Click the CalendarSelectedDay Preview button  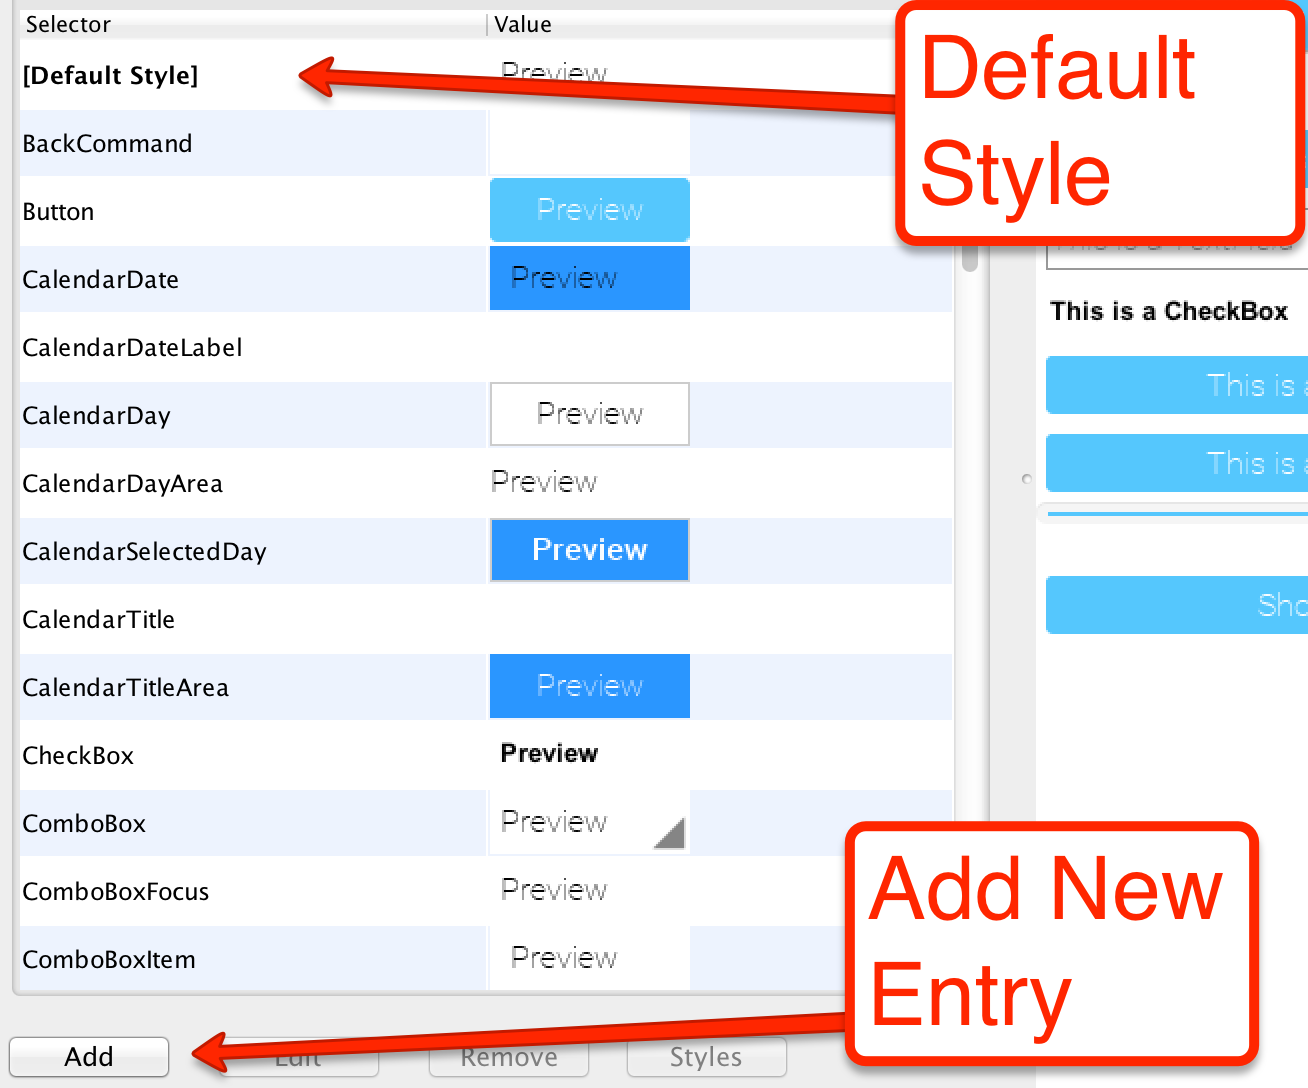coord(589,550)
